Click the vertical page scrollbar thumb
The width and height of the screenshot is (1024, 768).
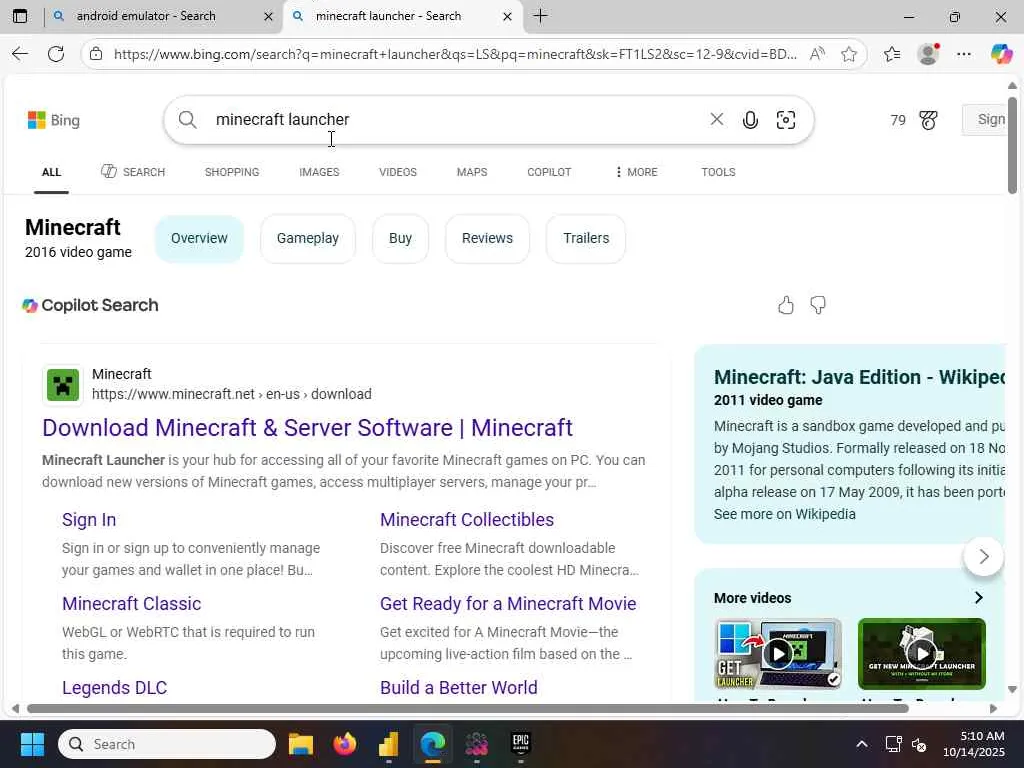pos(1012,145)
